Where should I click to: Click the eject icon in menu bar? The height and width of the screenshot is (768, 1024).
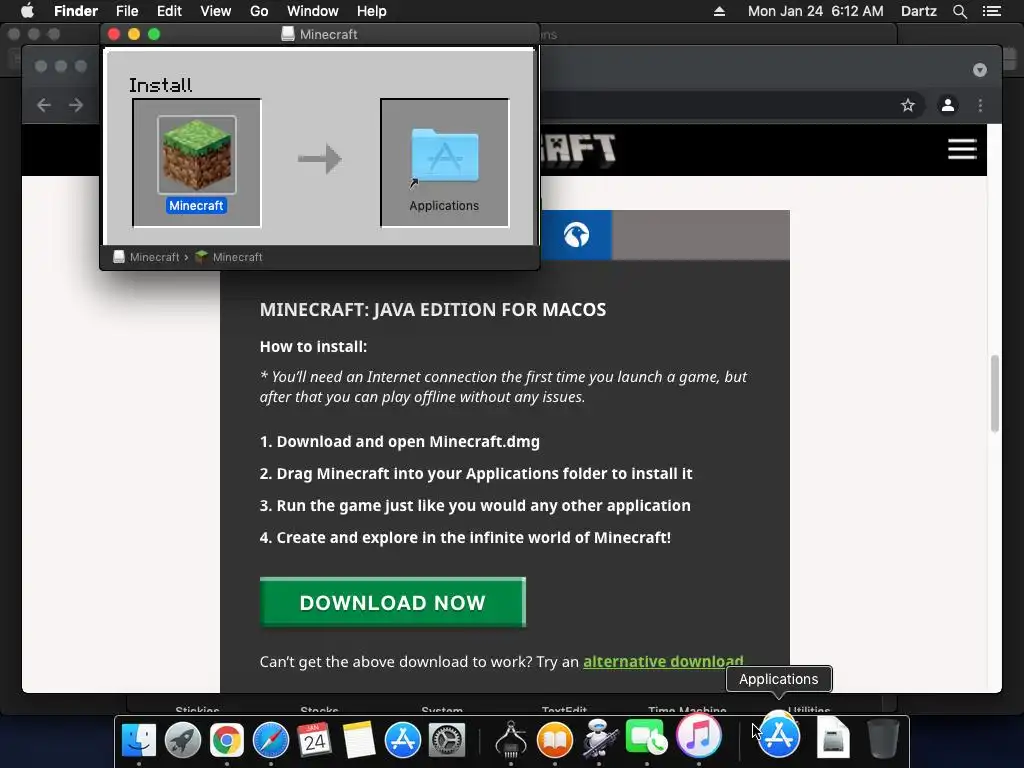[x=719, y=11]
